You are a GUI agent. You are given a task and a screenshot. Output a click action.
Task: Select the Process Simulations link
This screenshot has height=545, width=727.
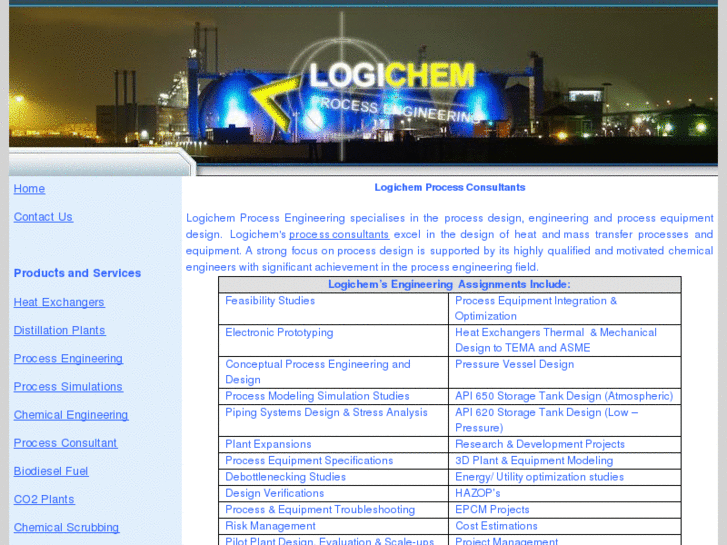click(68, 387)
